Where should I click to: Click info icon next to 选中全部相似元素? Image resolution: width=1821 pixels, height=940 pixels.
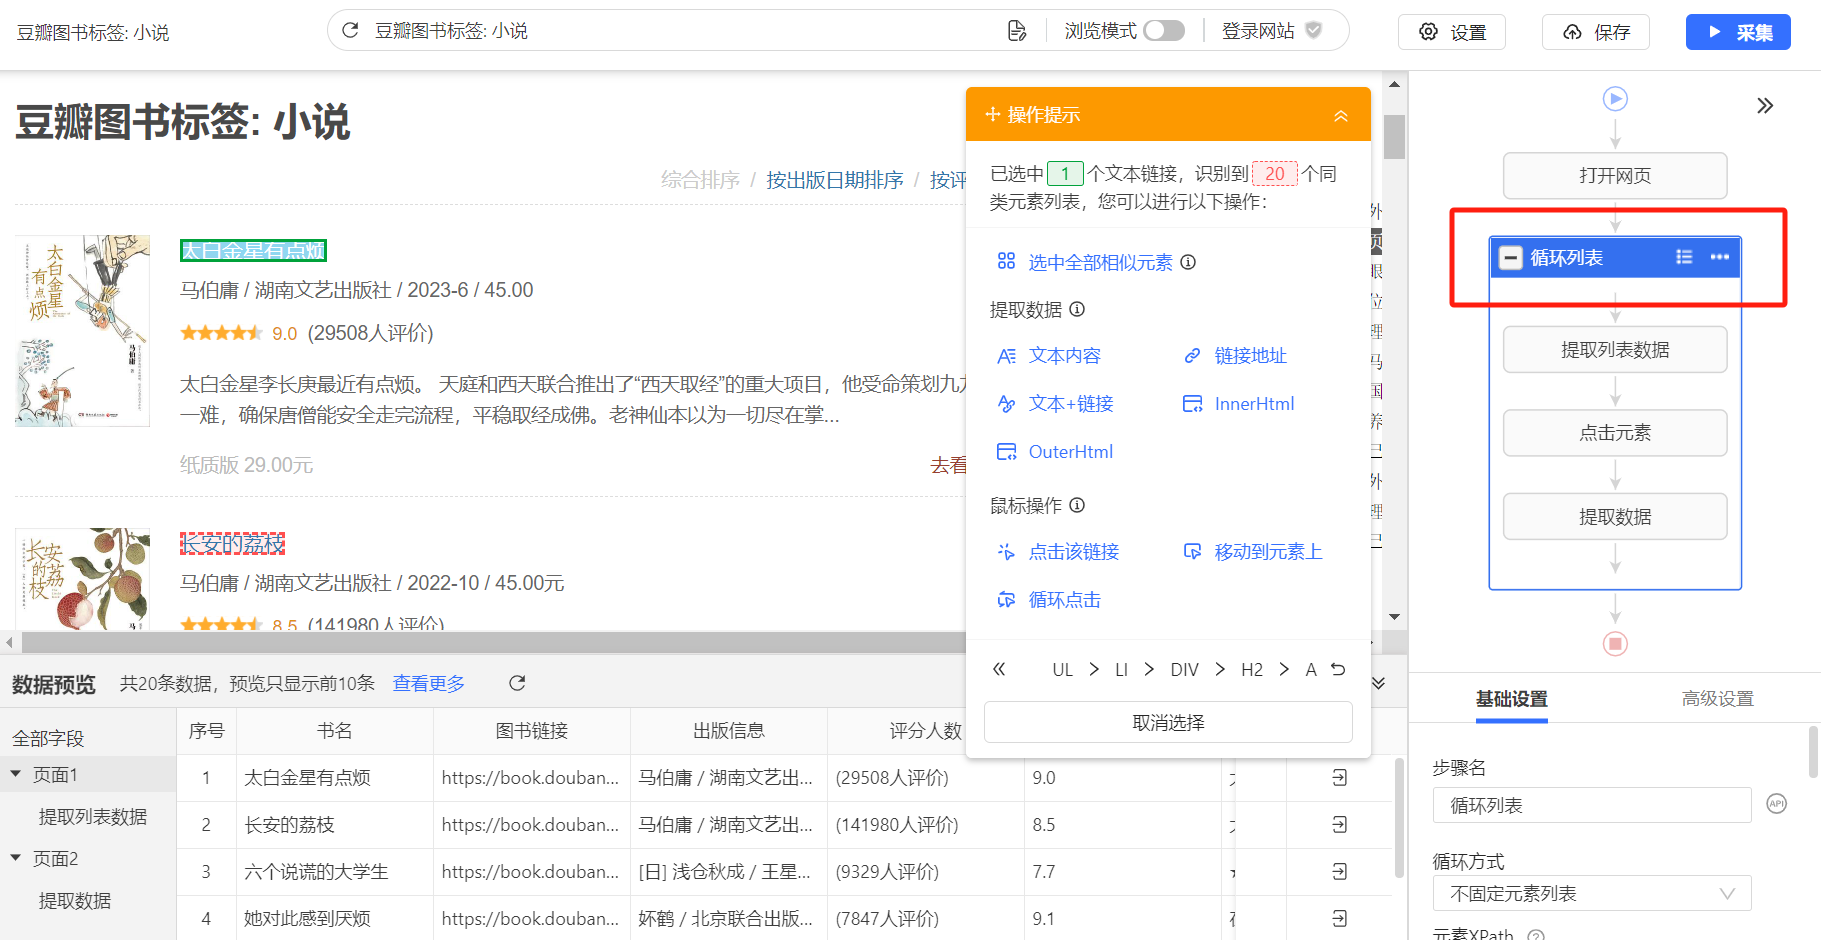click(1188, 262)
